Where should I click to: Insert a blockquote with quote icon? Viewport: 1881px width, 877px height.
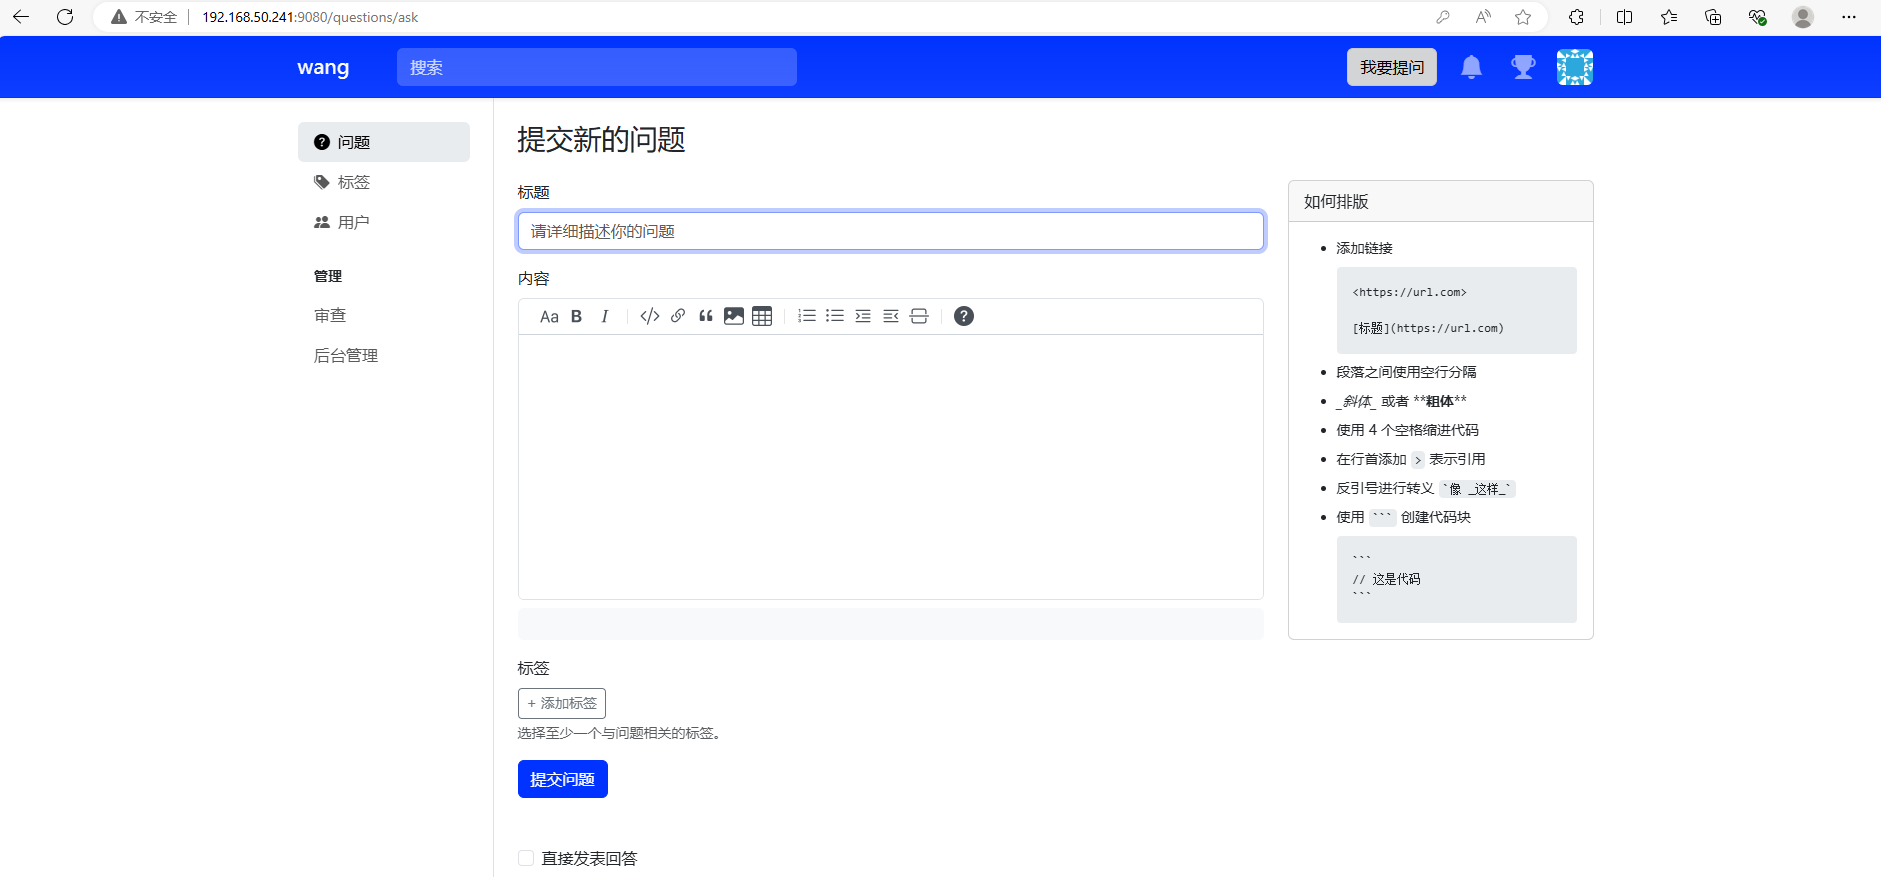click(x=706, y=317)
